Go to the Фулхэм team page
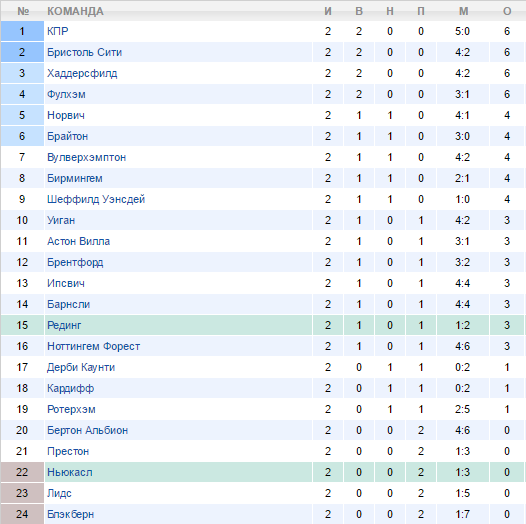Image resolution: width=526 pixels, height=524 pixels. 66,94
